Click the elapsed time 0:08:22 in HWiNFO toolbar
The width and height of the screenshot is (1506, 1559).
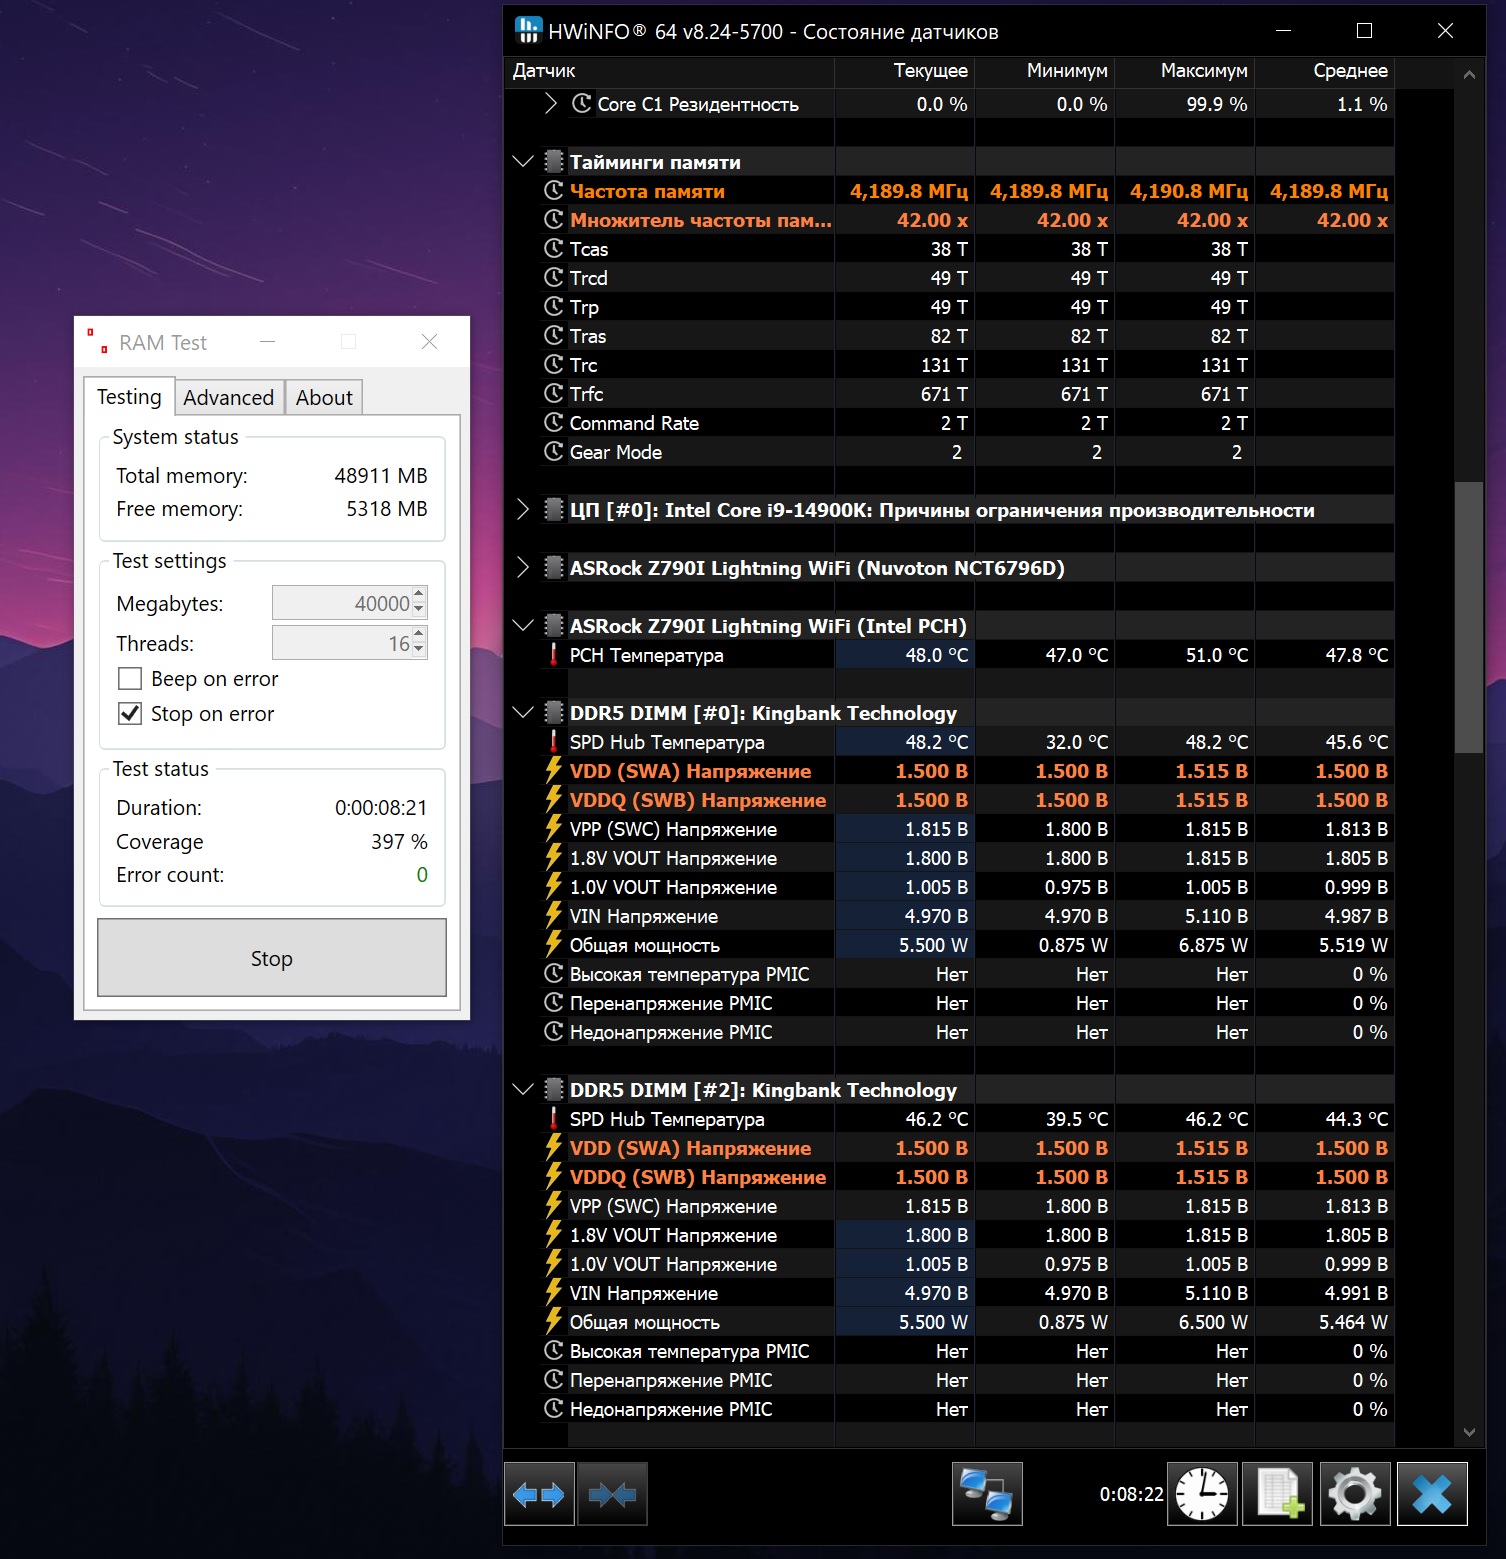(x=1131, y=1494)
